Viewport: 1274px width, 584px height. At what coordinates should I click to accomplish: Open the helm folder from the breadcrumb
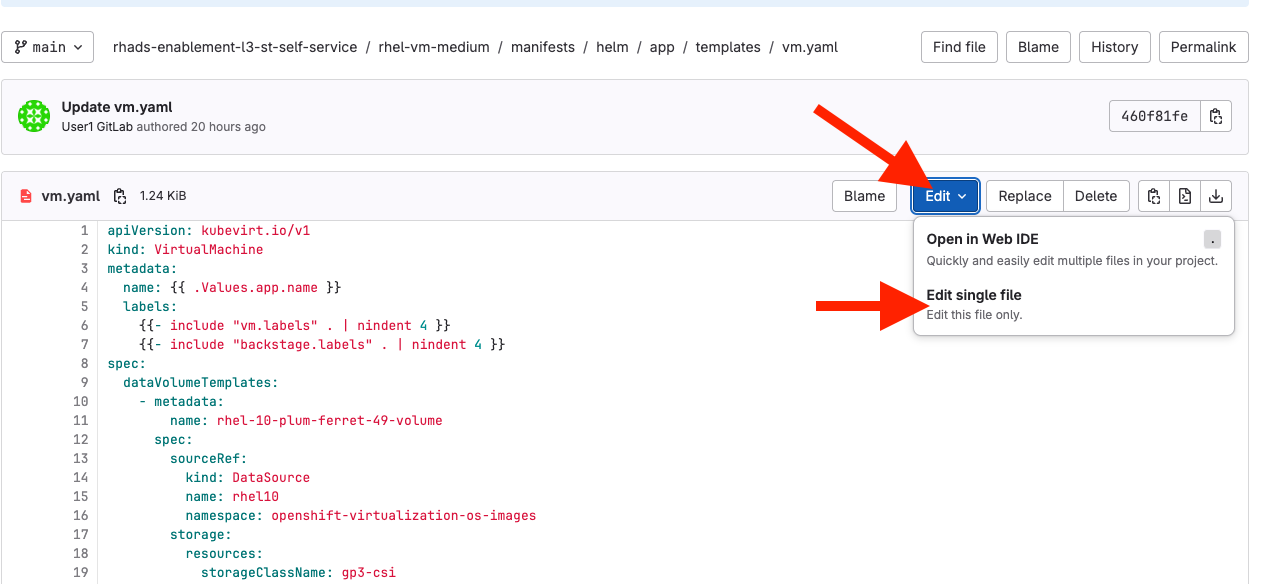[612, 47]
